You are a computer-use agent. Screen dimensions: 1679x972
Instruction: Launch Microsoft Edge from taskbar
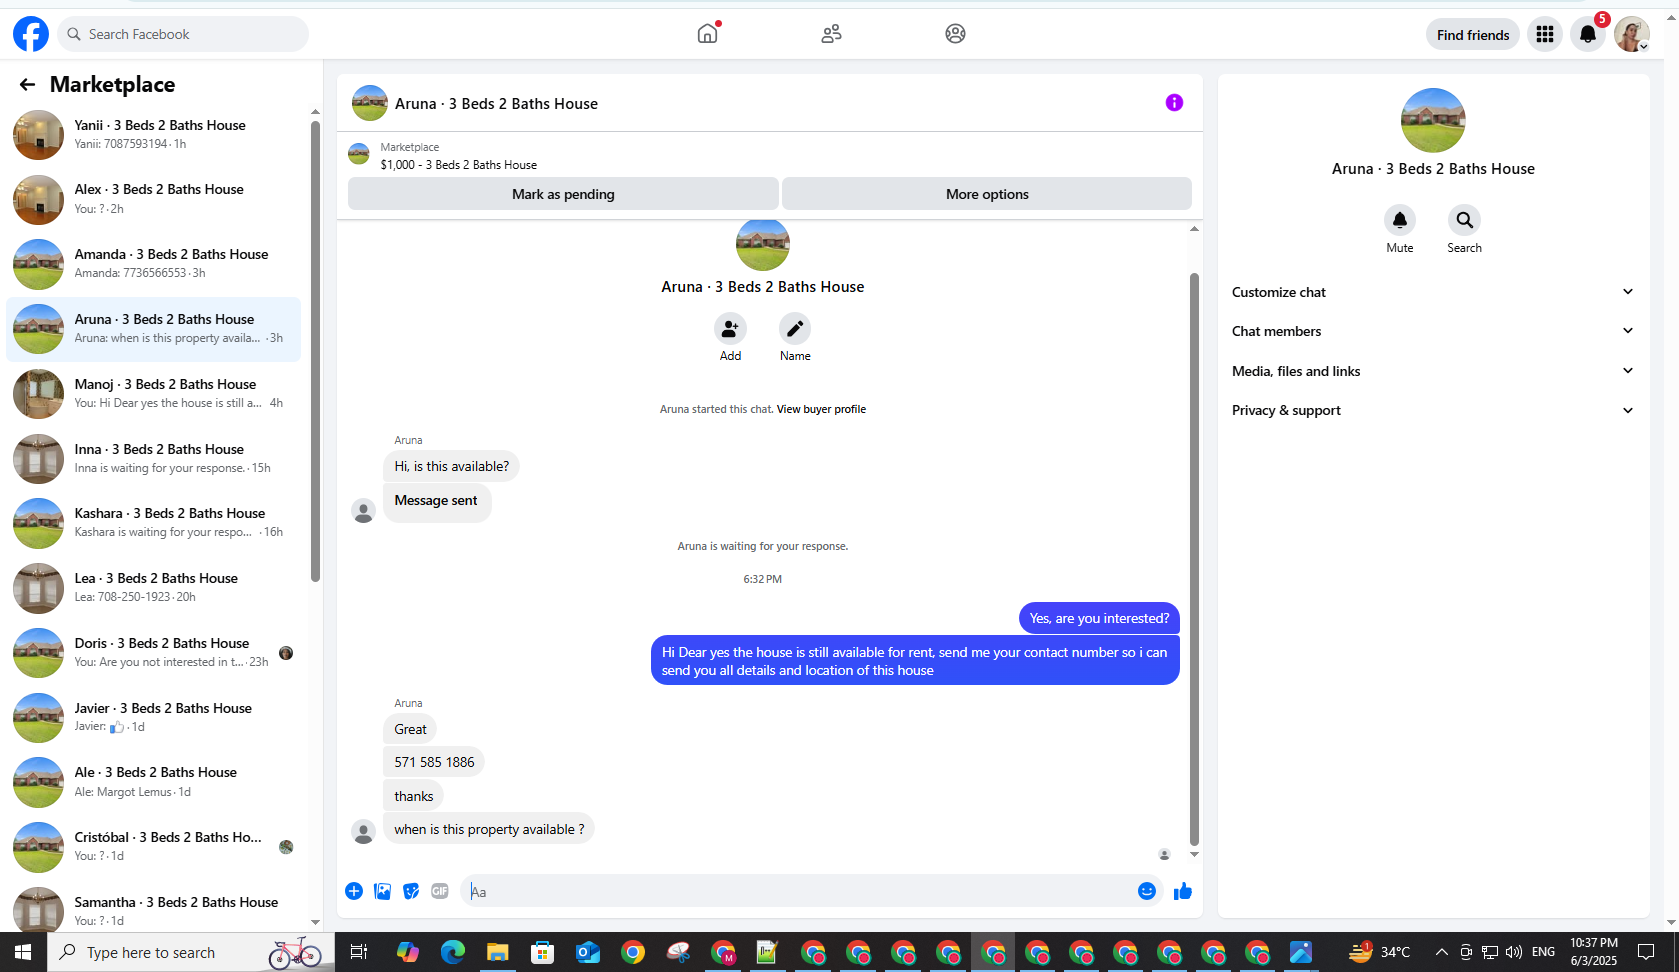[x=453, y=952]
